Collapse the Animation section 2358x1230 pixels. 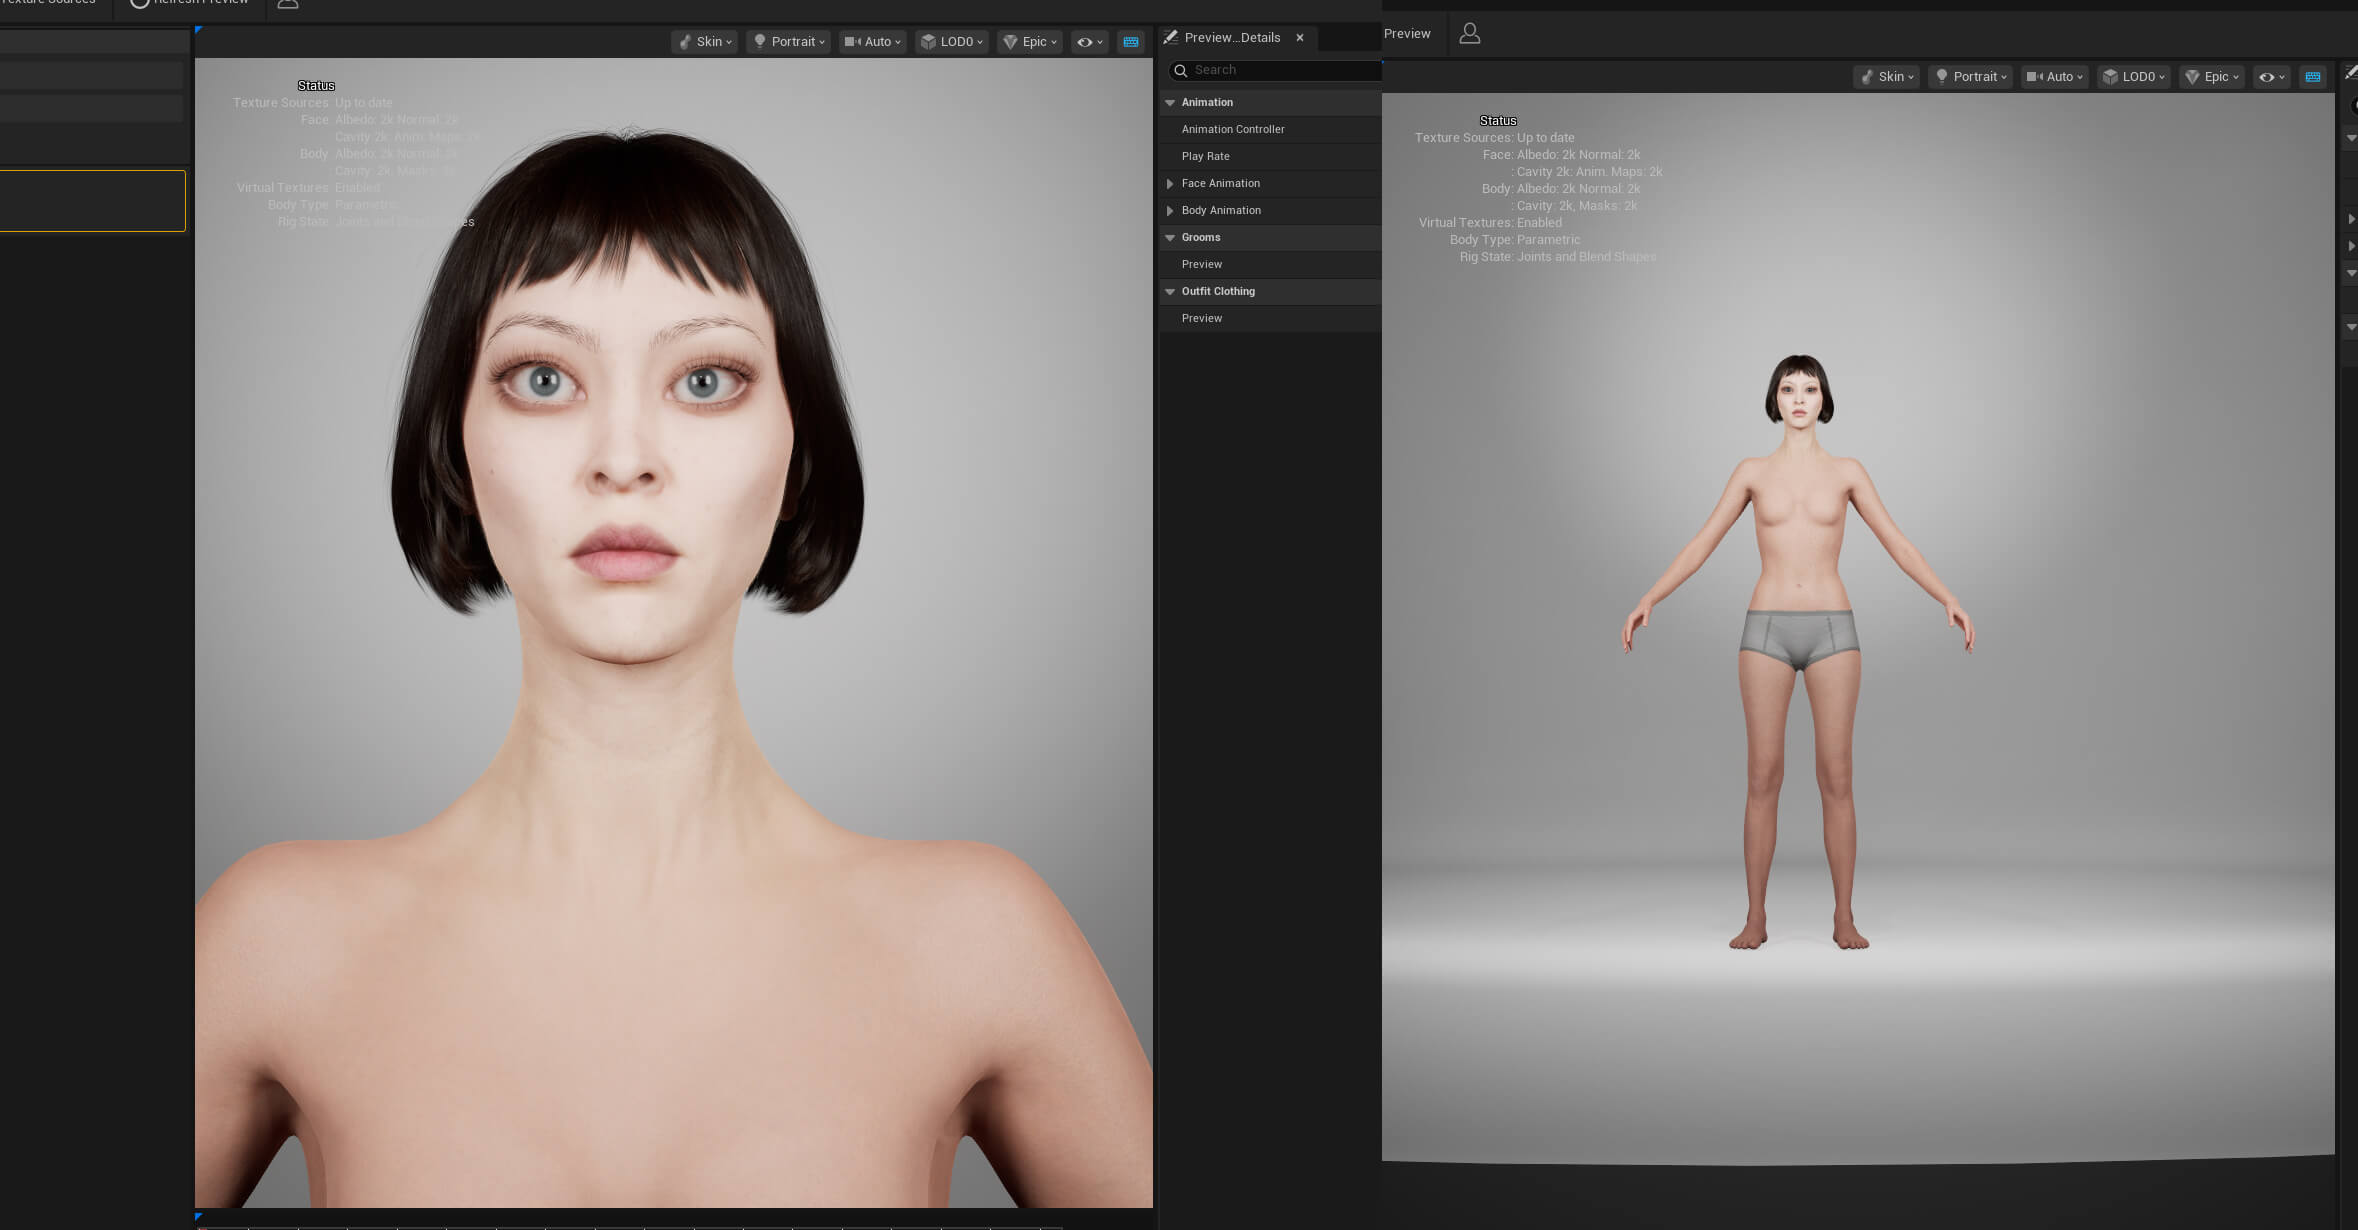coord(1170,102)
